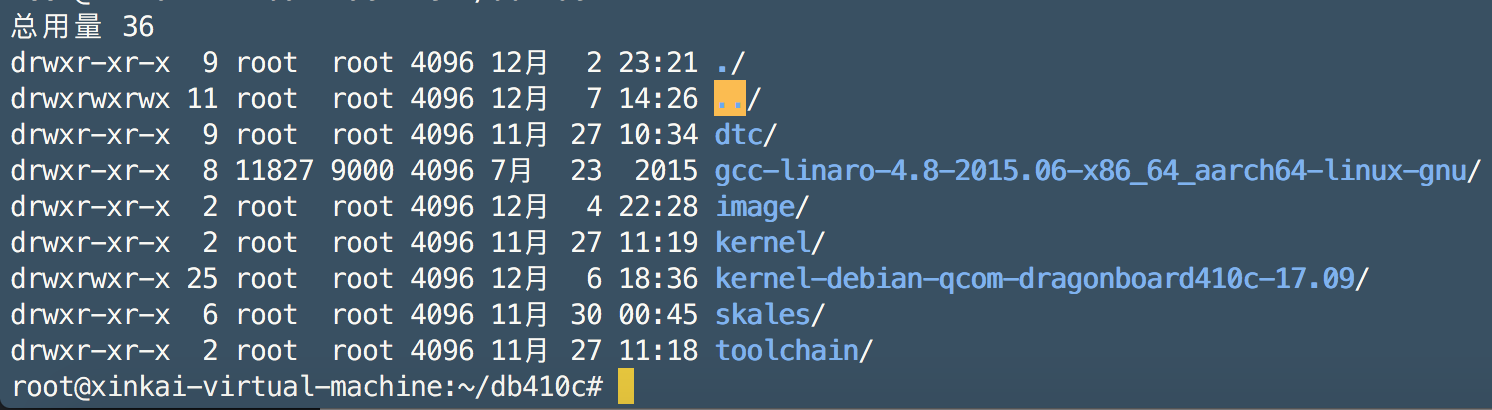Click the toolchain directory name
Image resolution: width=1492 pixels, height=410 pixels.
pos(787,351)
